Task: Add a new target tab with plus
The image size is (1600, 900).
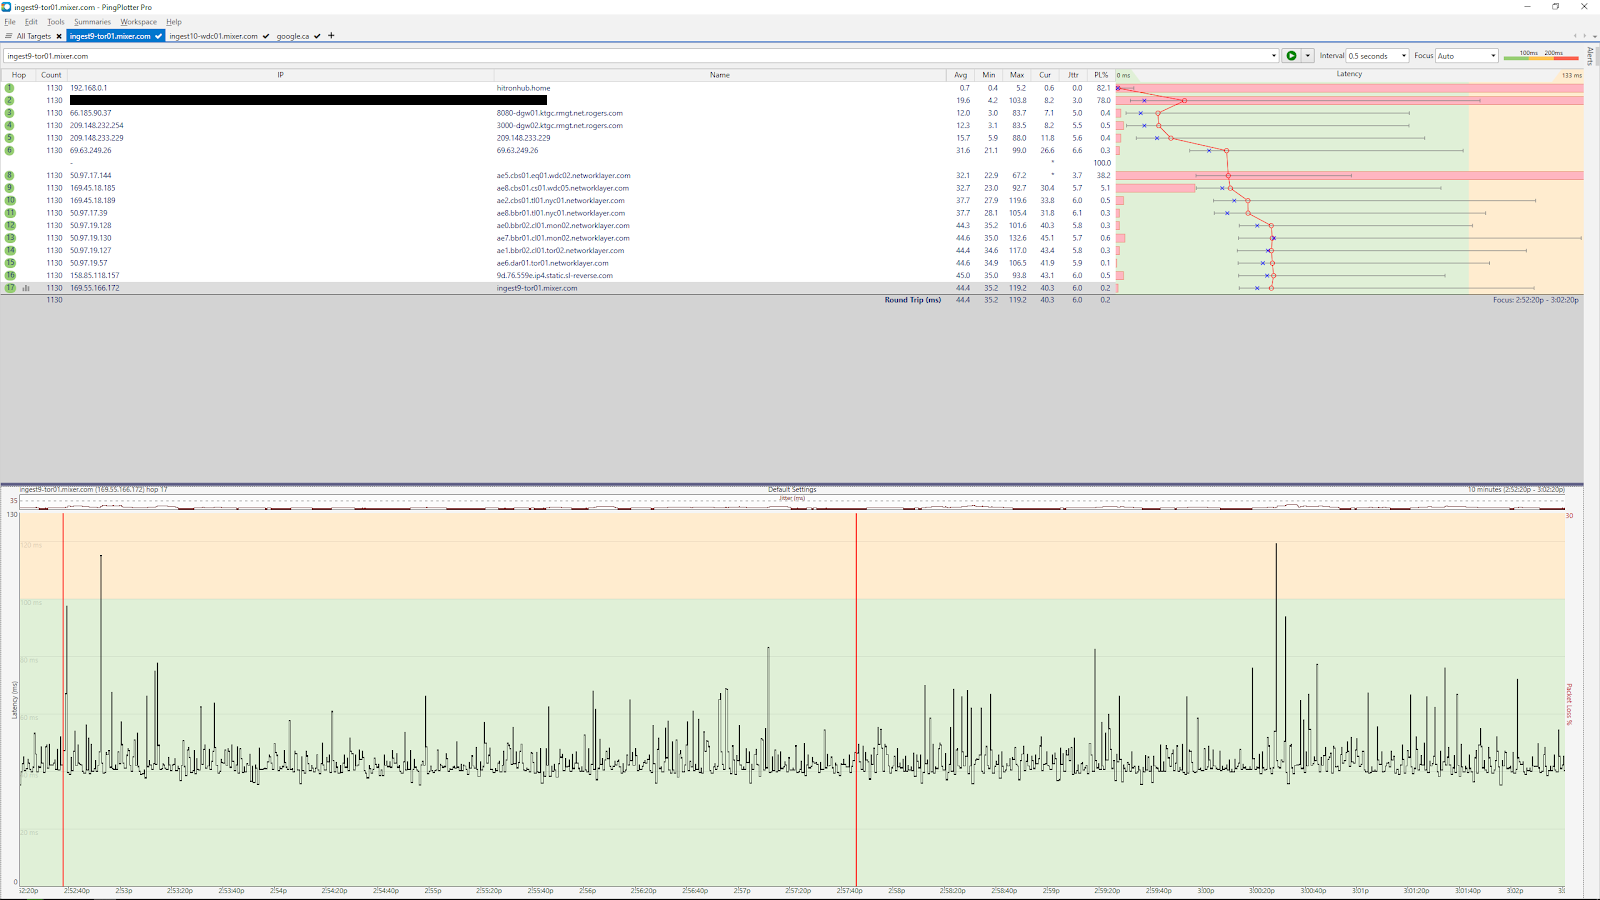Action: coord(331,36)
